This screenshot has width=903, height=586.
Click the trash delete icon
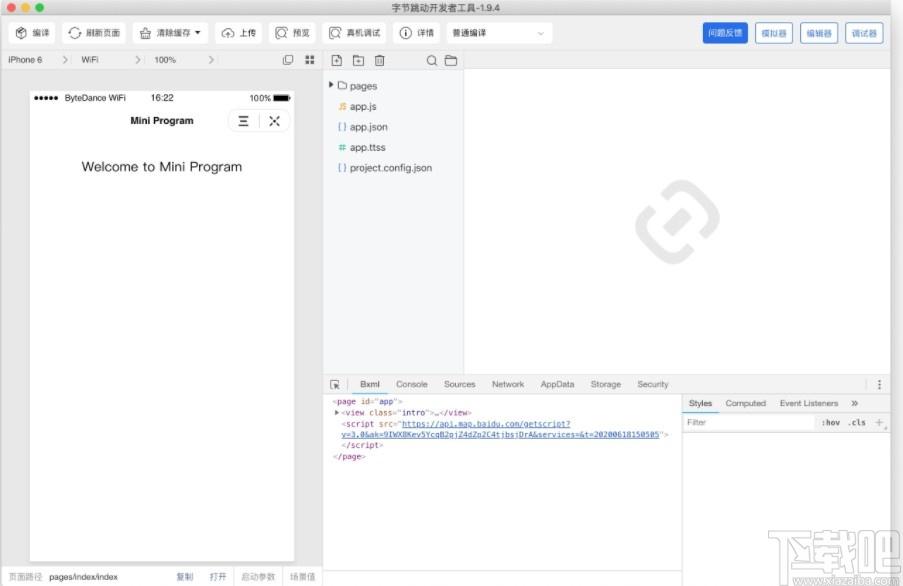point(380,60)
